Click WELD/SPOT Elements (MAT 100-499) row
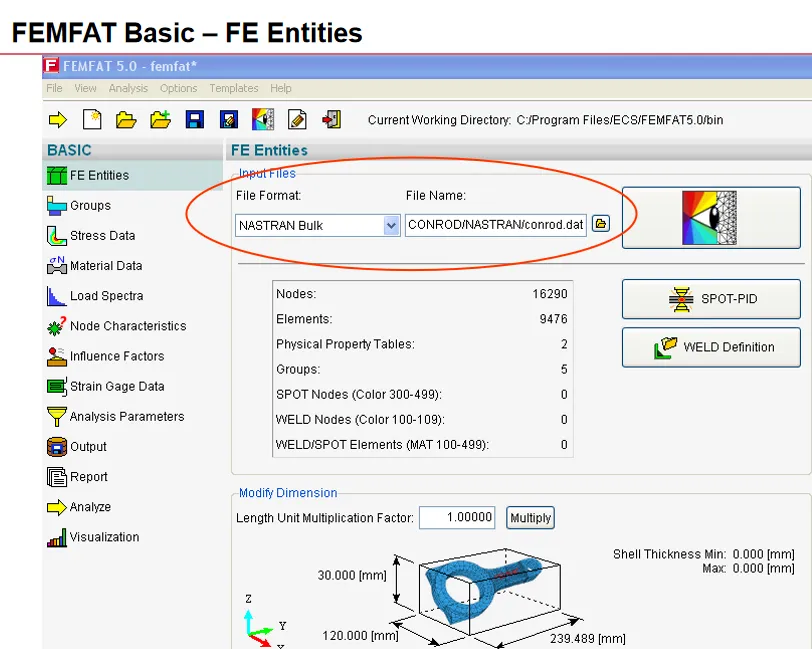 coord(422,445)
